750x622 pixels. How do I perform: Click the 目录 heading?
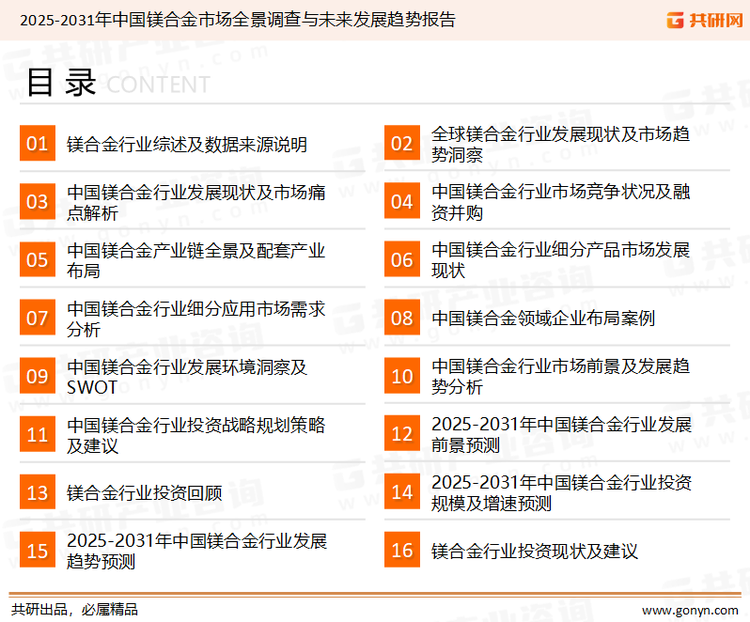click(61, 83)
